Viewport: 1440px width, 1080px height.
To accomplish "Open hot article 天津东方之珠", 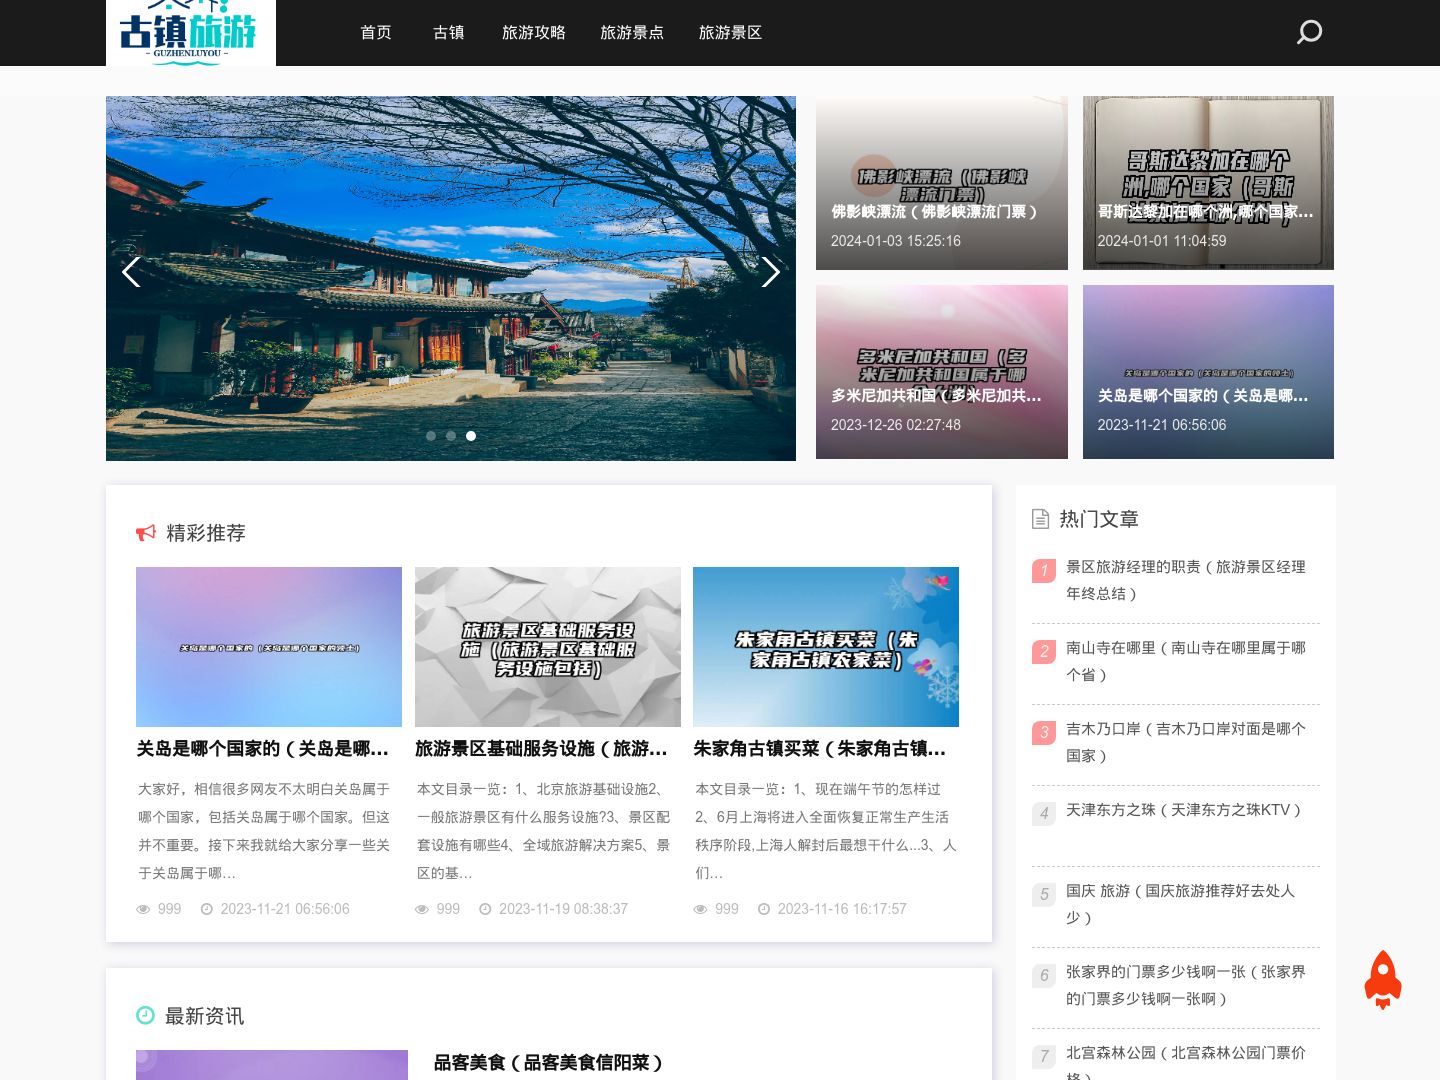I will point(1184,810).
